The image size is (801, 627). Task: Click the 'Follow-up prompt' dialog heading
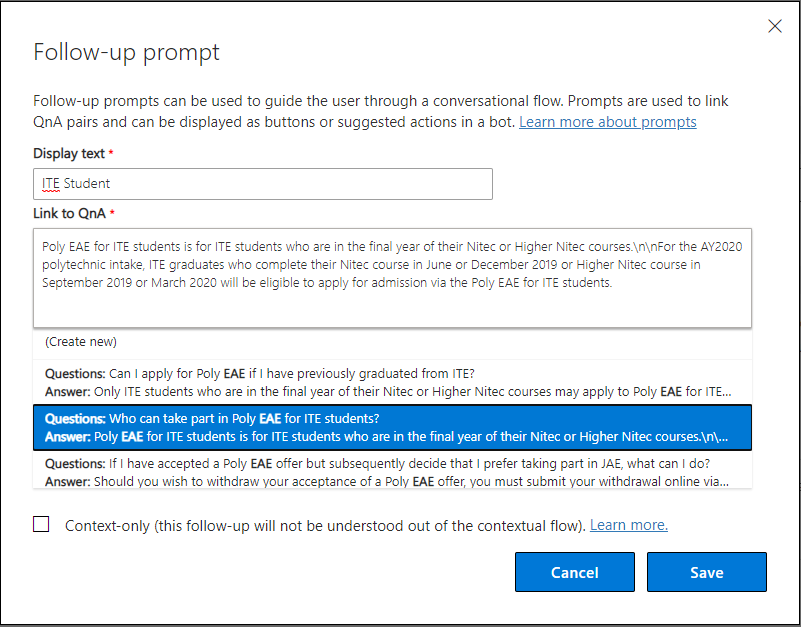click(126, 52)
